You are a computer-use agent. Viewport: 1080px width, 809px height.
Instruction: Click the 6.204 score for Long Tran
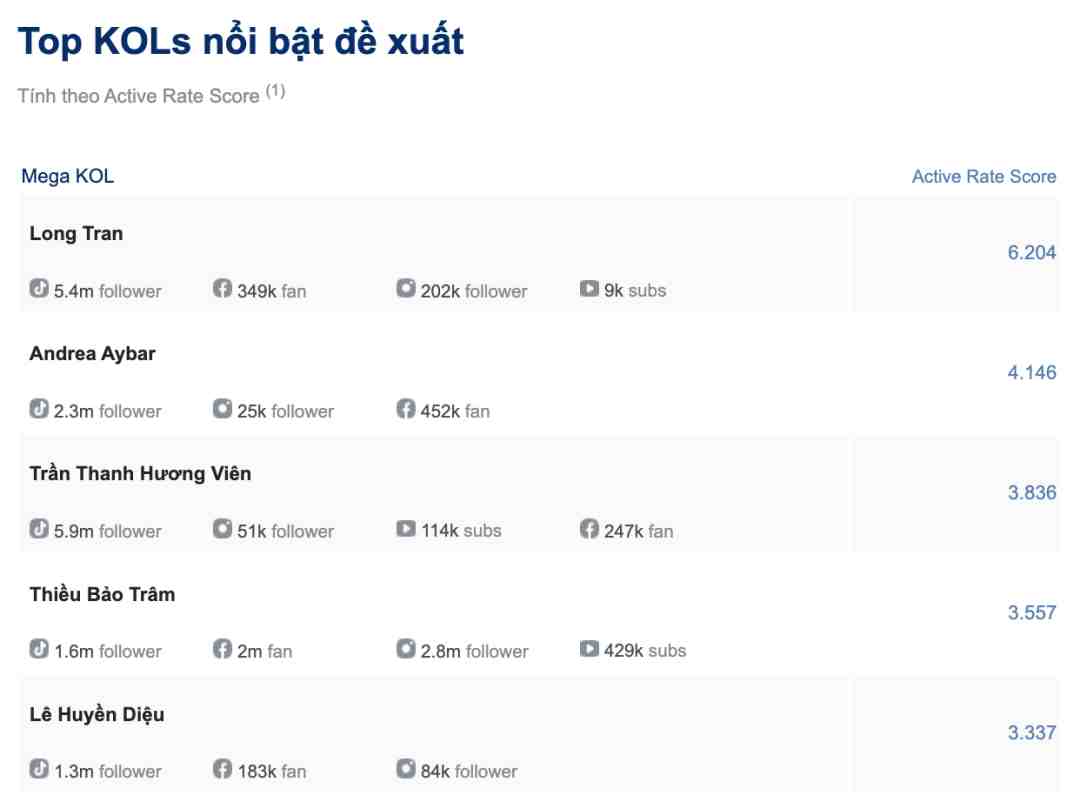(x=1032, y=253)
